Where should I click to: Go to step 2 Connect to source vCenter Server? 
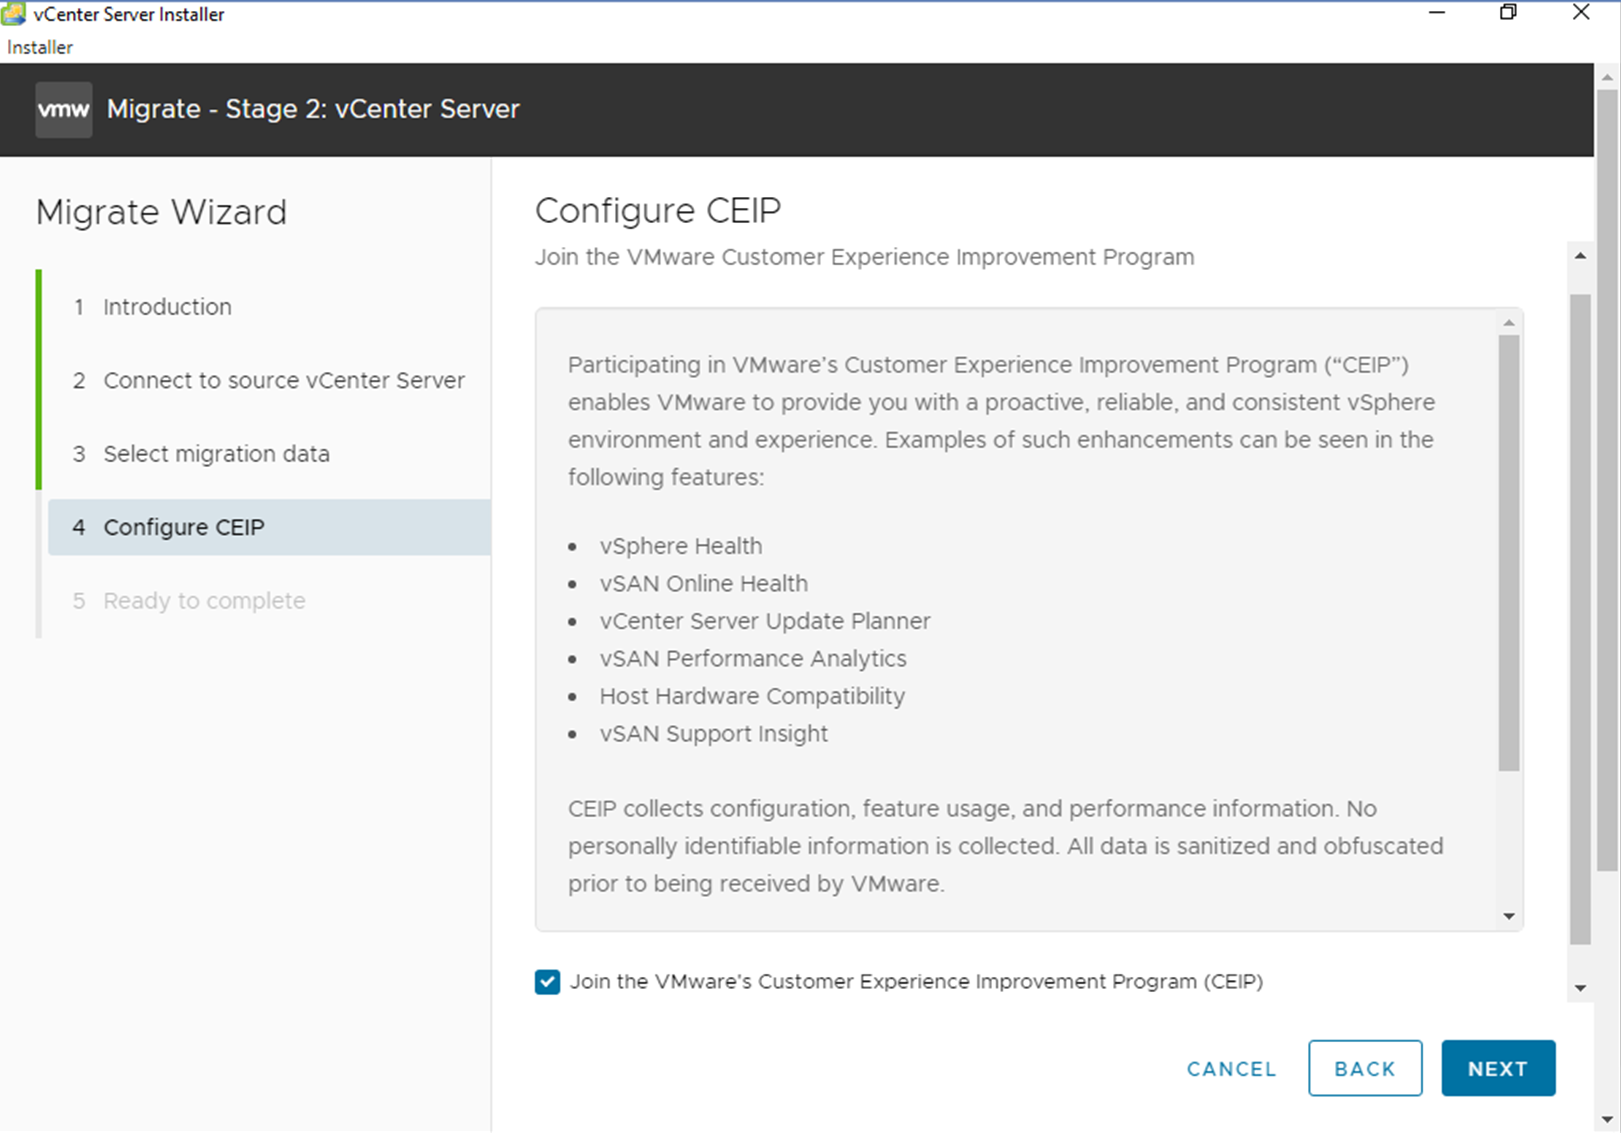269,381
